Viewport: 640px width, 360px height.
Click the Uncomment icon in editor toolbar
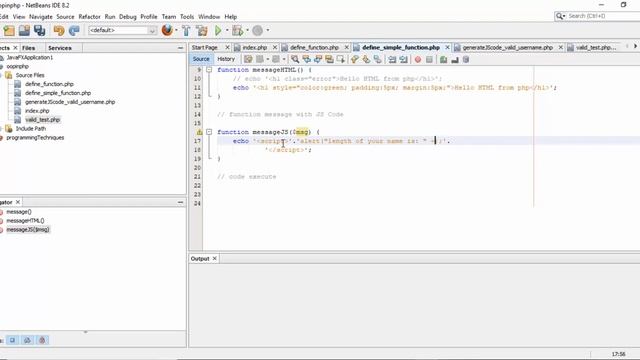[455, 60]
